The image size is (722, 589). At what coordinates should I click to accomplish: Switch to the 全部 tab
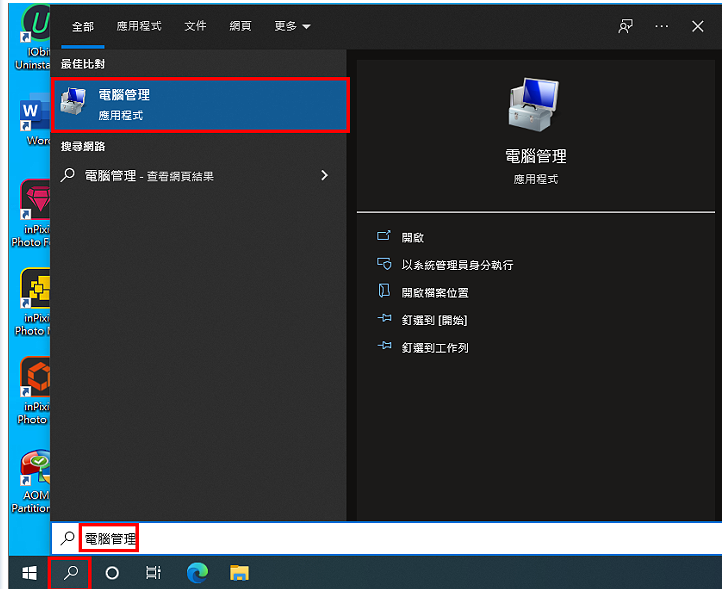click(83, 26)
